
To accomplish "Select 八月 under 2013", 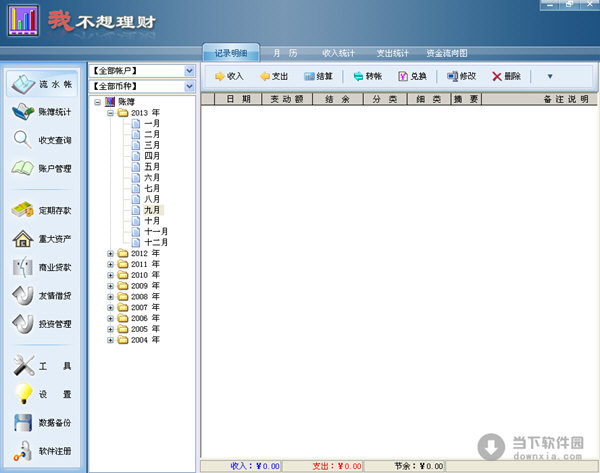I will coord(152,199).
